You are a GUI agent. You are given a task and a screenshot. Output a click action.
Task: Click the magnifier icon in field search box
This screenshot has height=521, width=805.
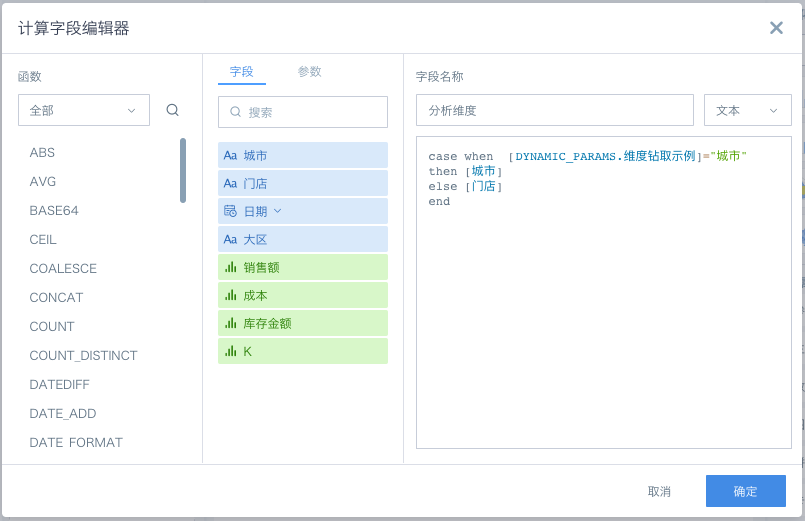coord(235,112)
